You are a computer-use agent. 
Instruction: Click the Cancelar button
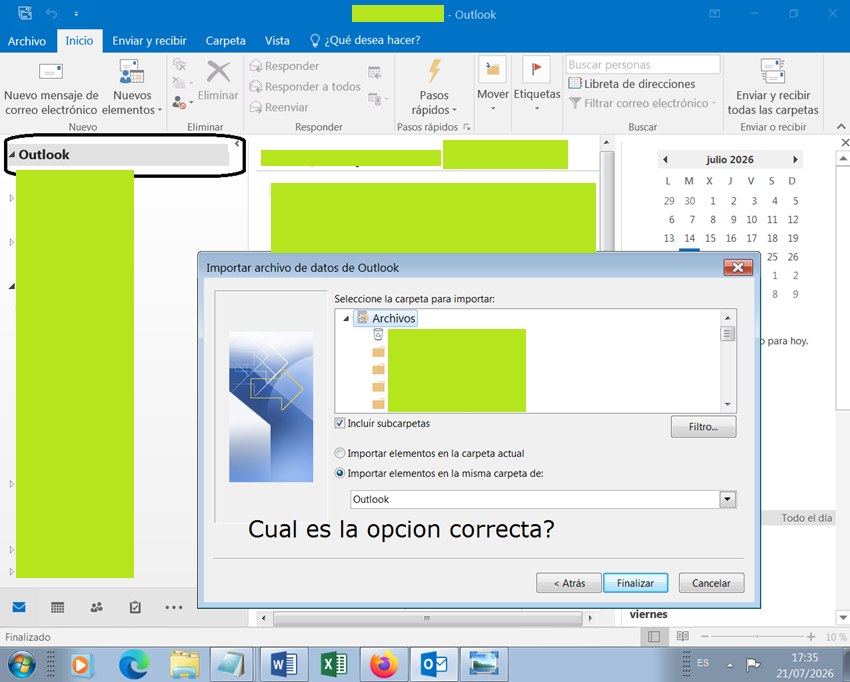[x=711, y=583]
